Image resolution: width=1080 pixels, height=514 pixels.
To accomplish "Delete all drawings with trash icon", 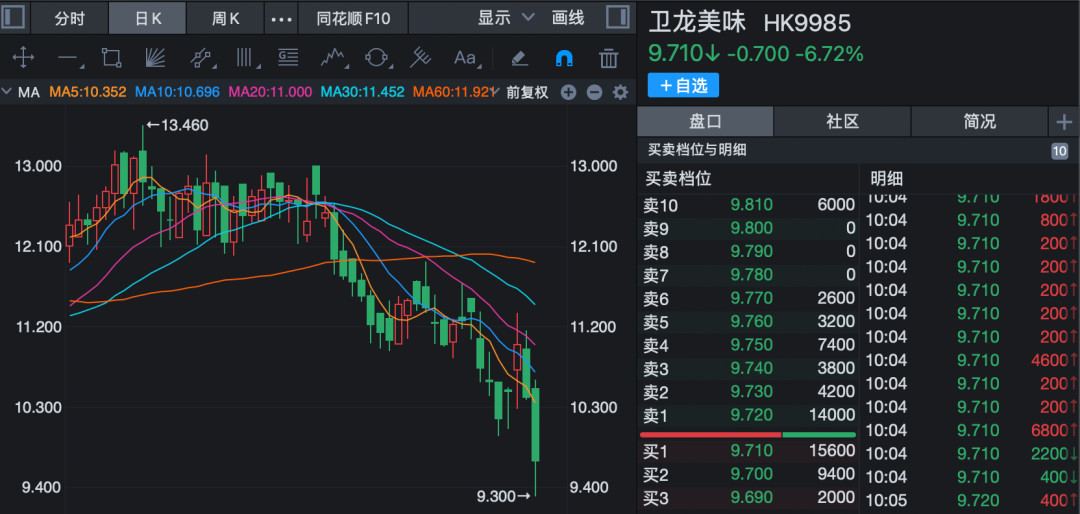I will [x=608, y=58].
